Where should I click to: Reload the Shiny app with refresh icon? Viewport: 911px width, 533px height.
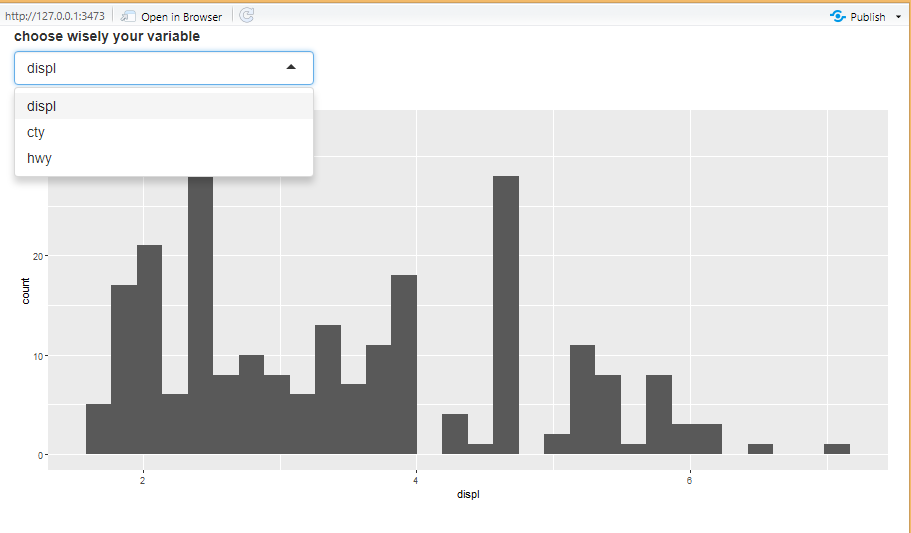coord(247,16)
